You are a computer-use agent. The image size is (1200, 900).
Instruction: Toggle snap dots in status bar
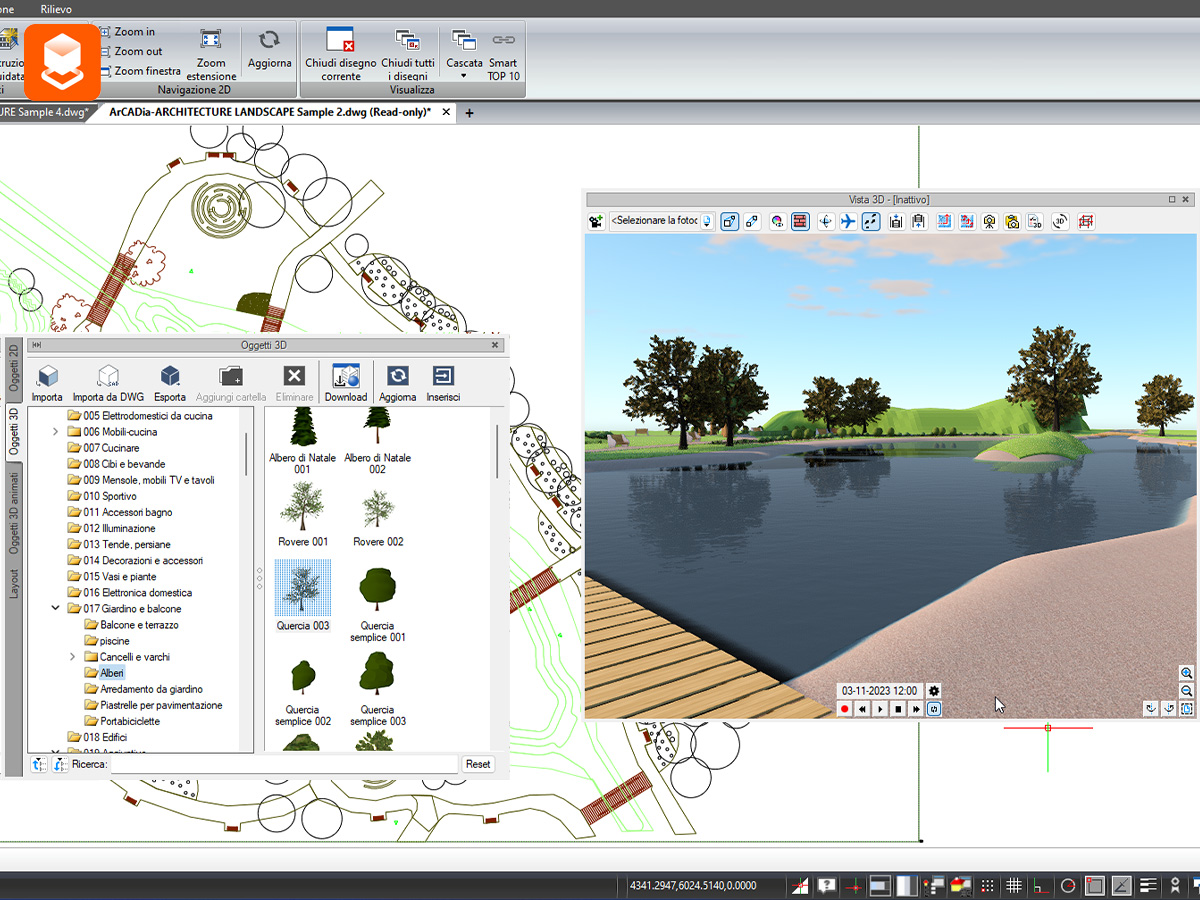[x=987, y=885]
